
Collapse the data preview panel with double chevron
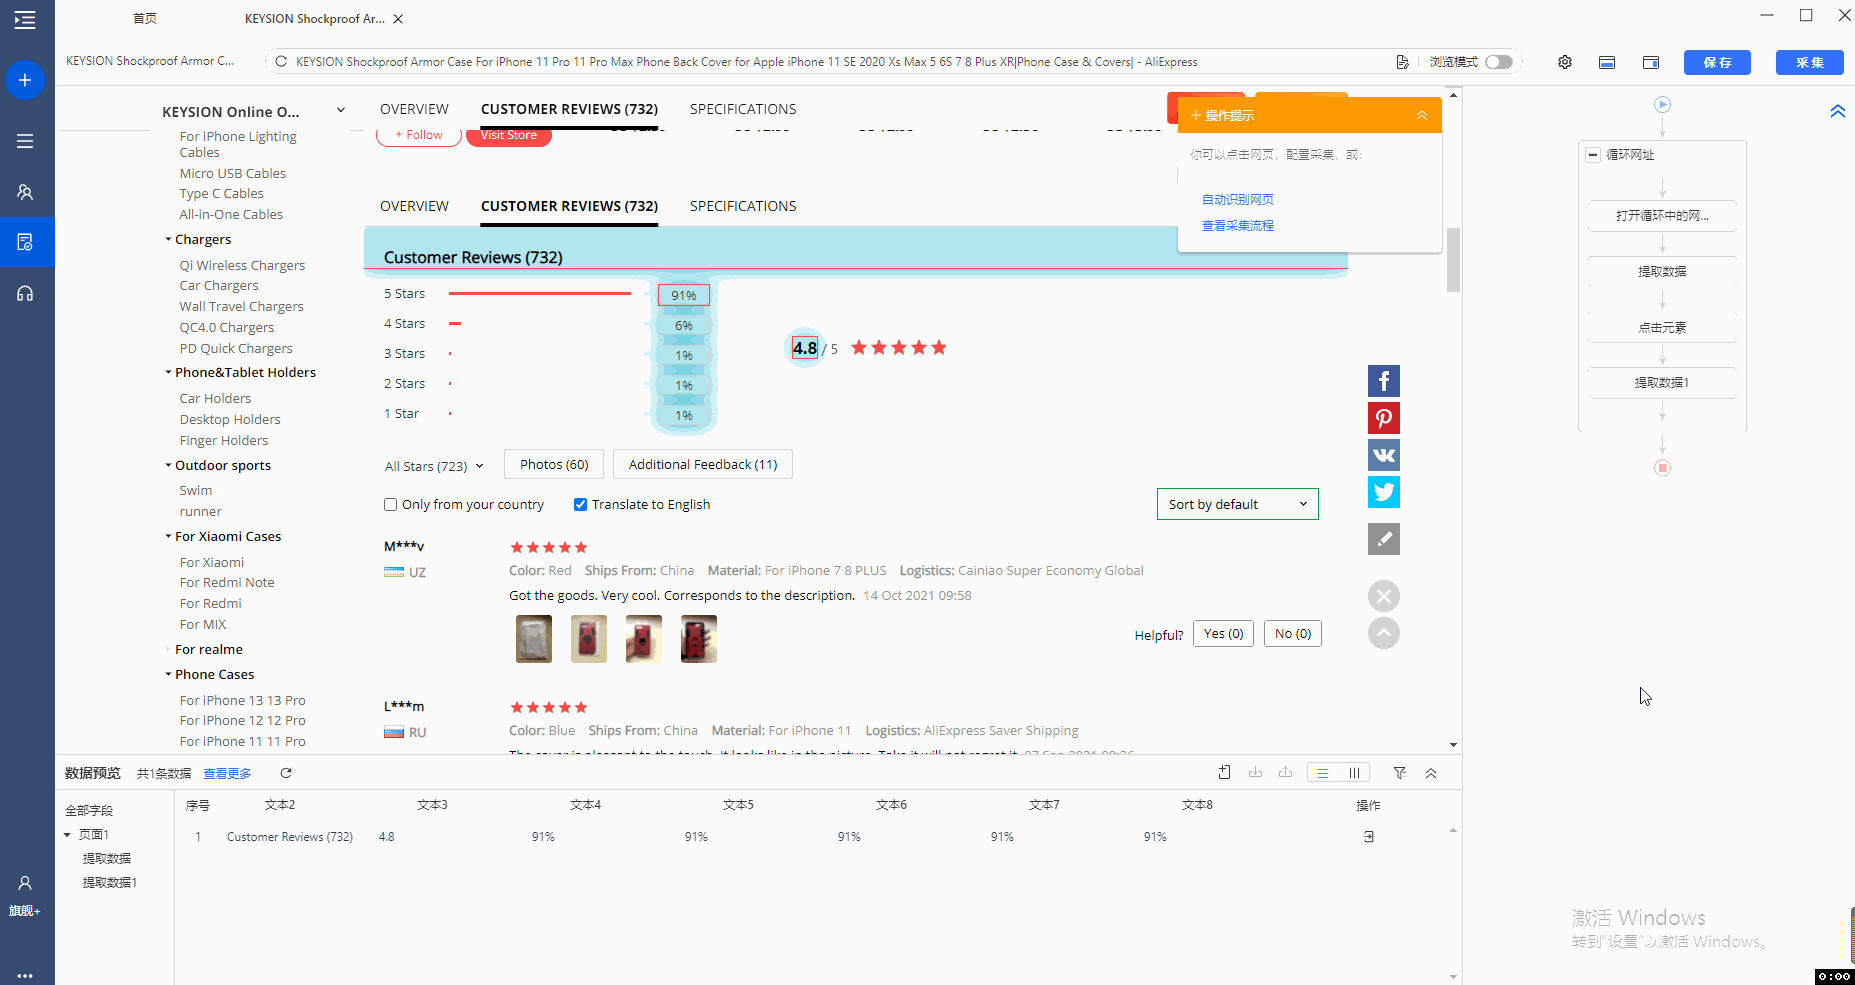(1431, 773)
